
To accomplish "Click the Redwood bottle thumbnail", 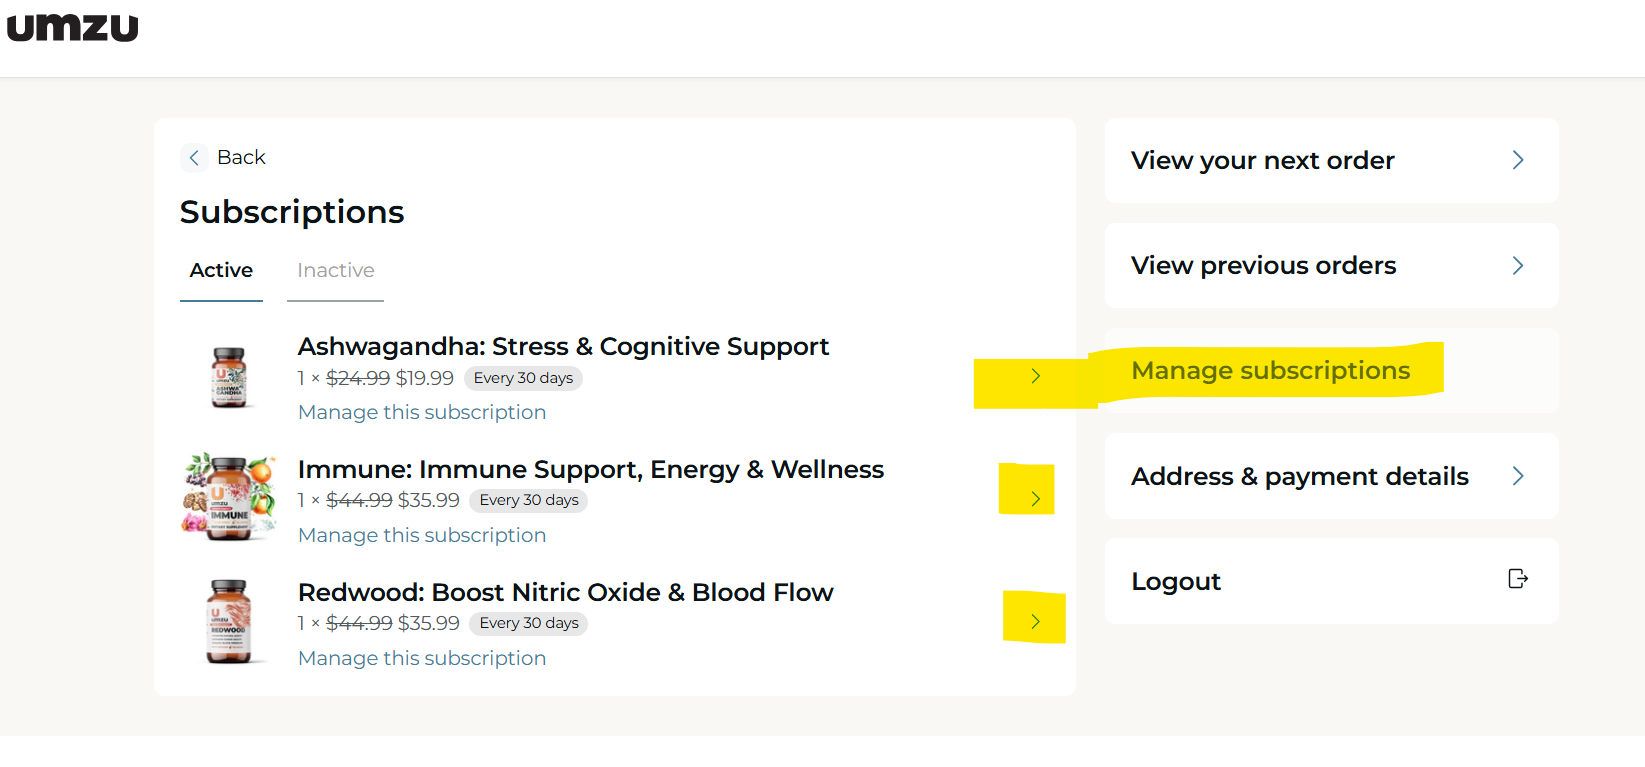I will (x=229, y=621).
